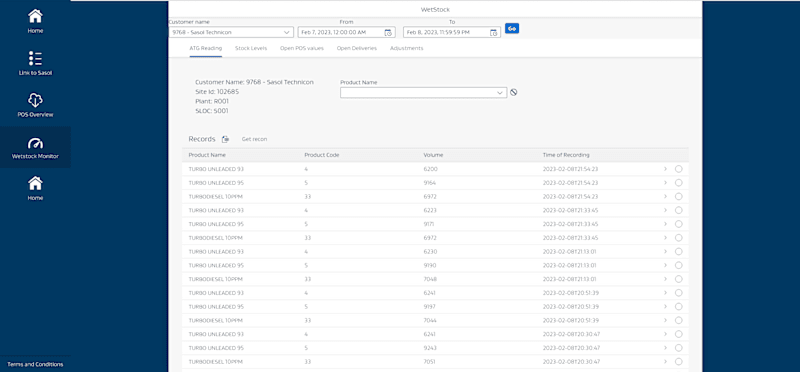Screen dimensions: 800x372
Task: Click volume cell 7044
Action: (x=430, y=320)
